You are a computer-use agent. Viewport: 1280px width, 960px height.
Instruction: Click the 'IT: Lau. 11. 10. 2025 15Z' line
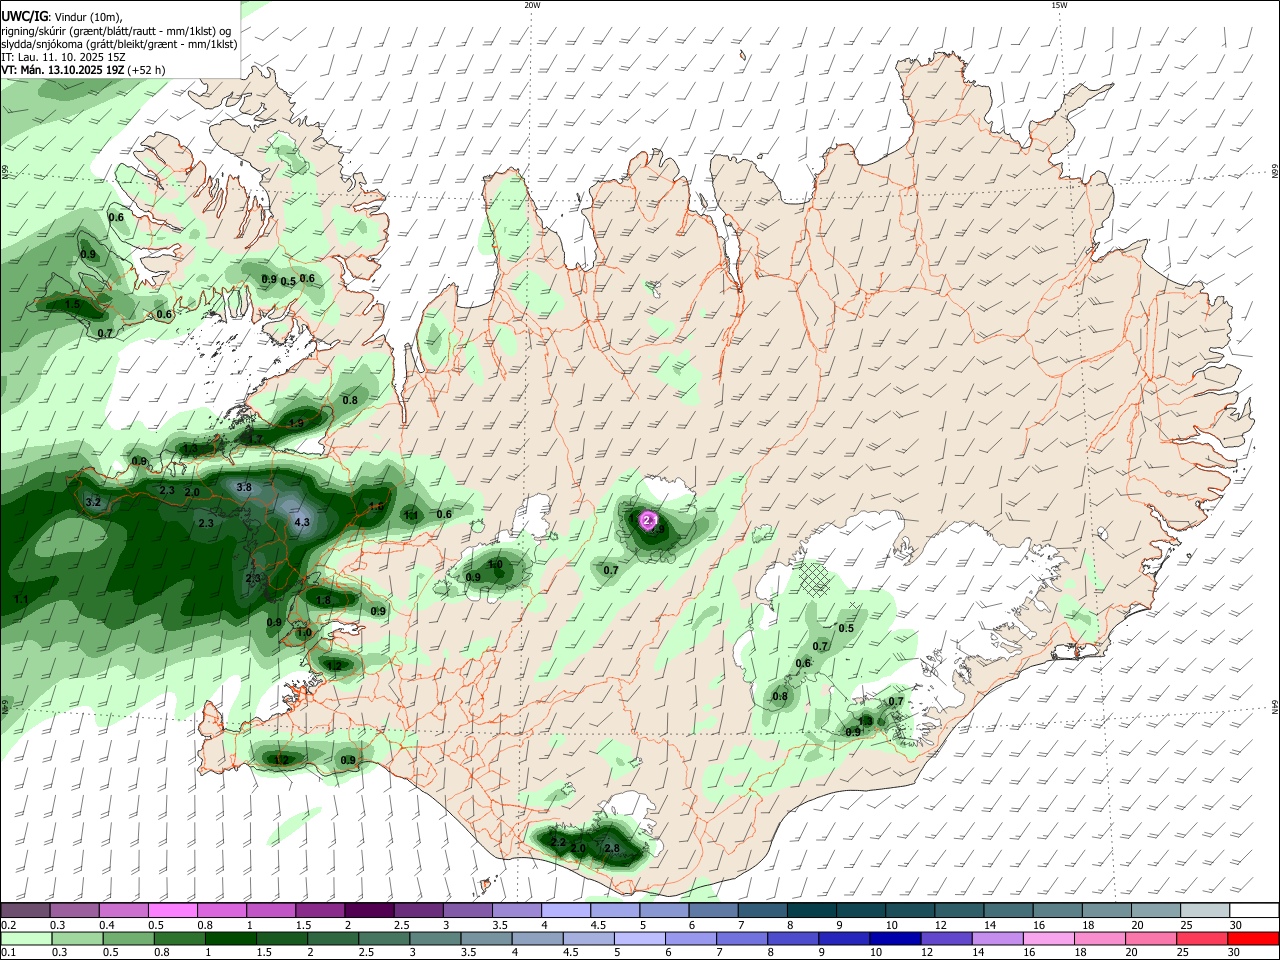click(63, 57)
